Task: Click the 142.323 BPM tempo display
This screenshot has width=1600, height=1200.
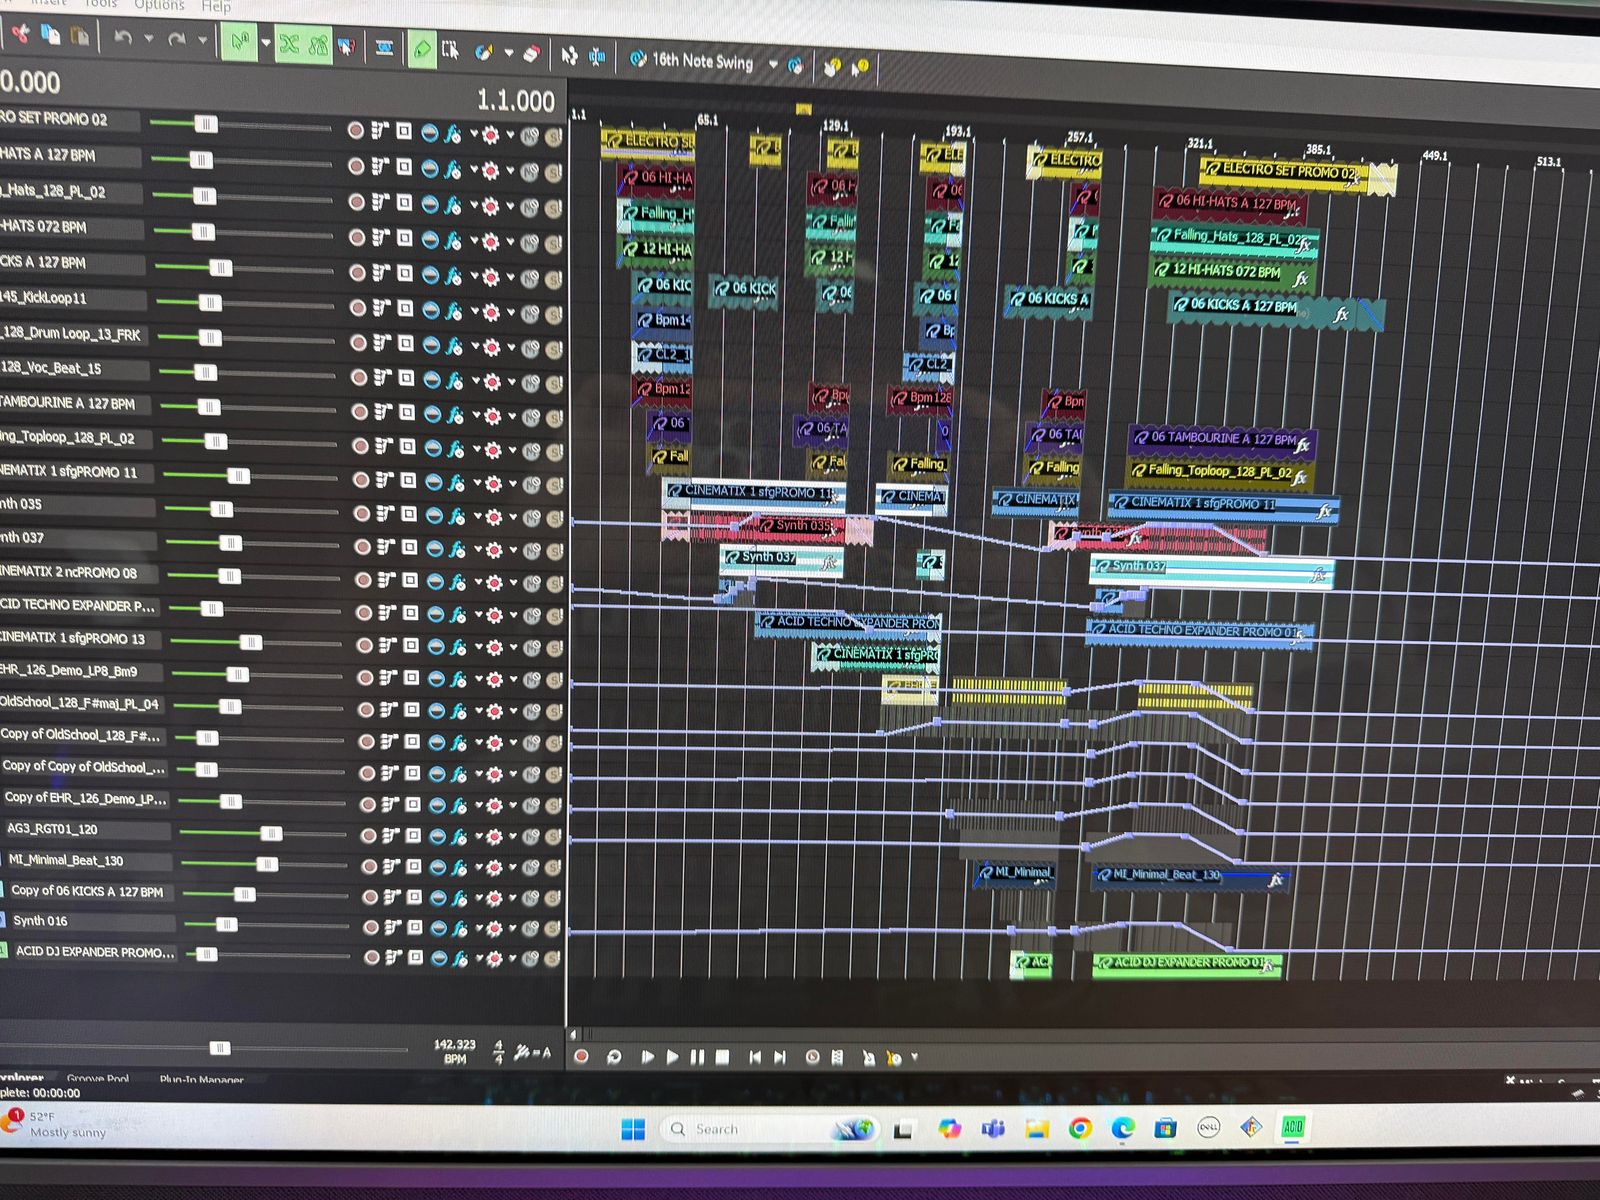Action: tap(455, 1050)
